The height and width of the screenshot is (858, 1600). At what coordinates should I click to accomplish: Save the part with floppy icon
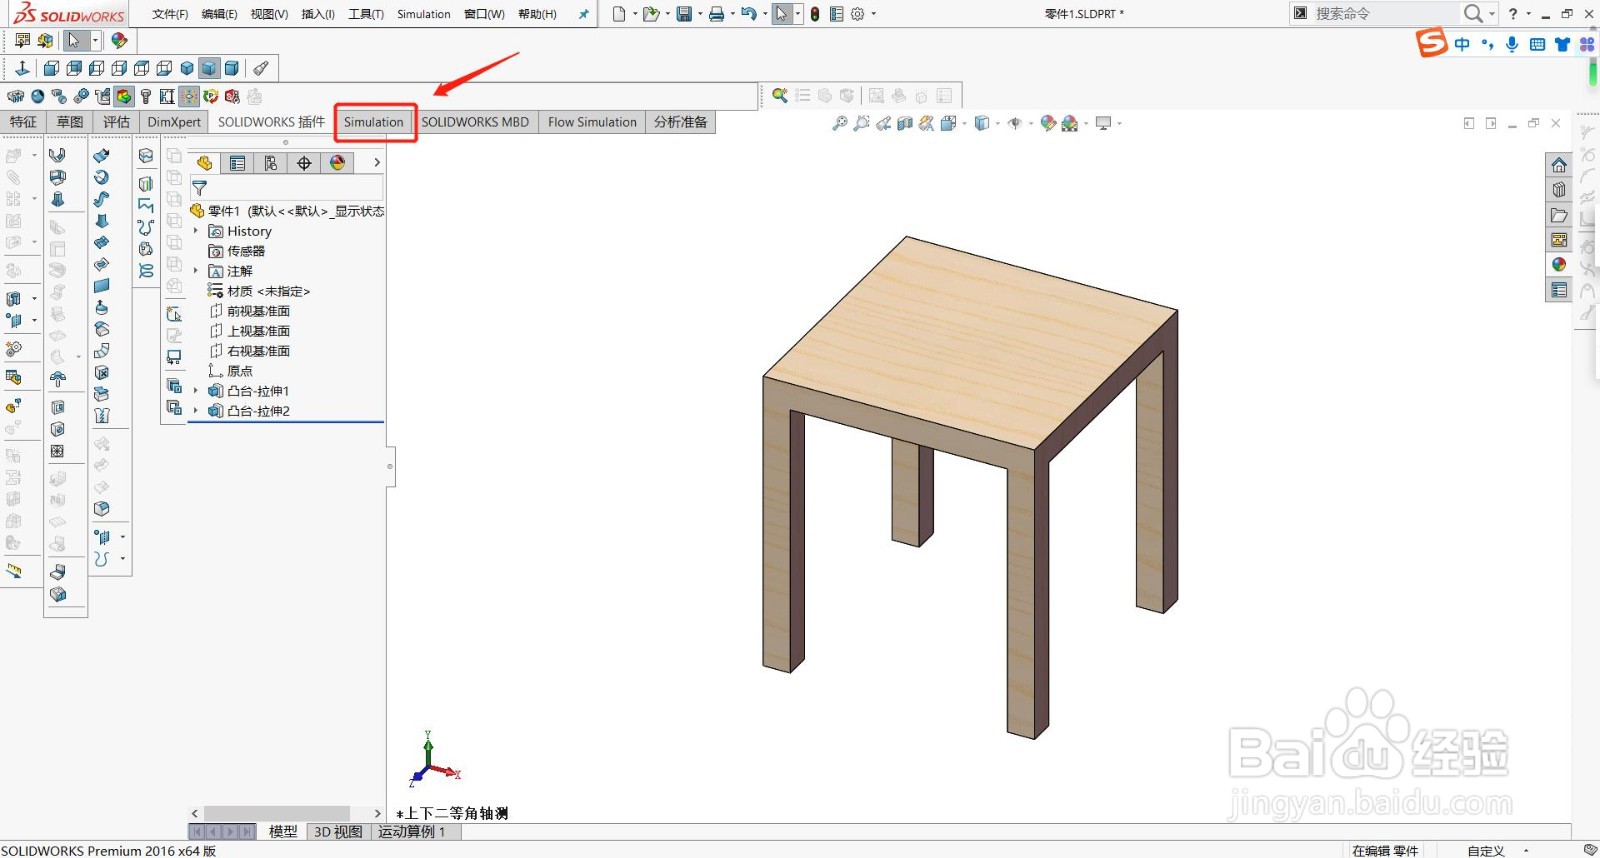[x=684, y=14]
